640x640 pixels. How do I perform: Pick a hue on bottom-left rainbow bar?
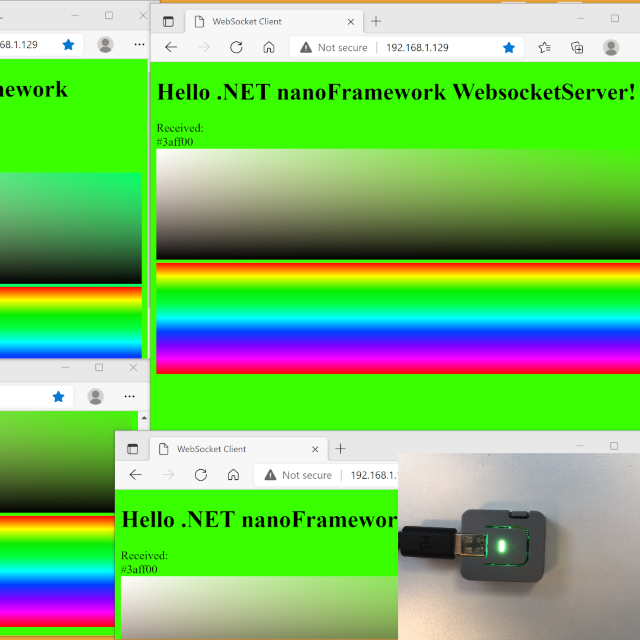click(x=57, y=571)
